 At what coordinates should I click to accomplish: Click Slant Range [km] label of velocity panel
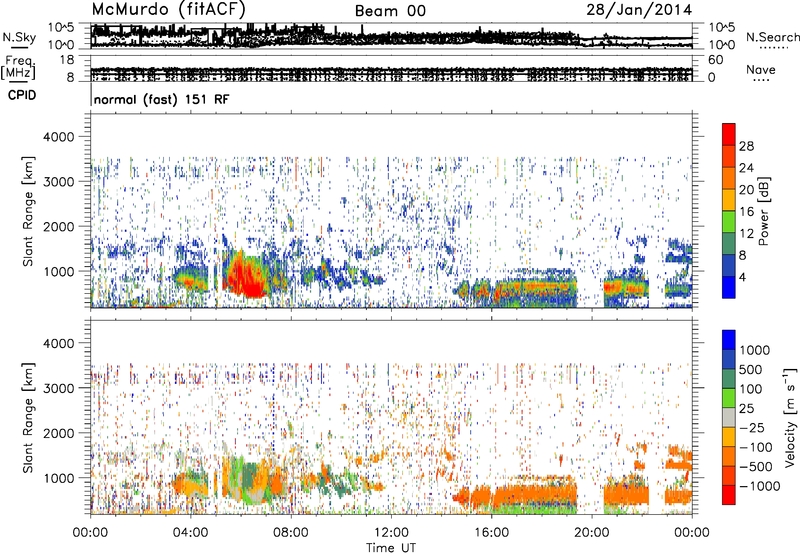pos(28,417)
